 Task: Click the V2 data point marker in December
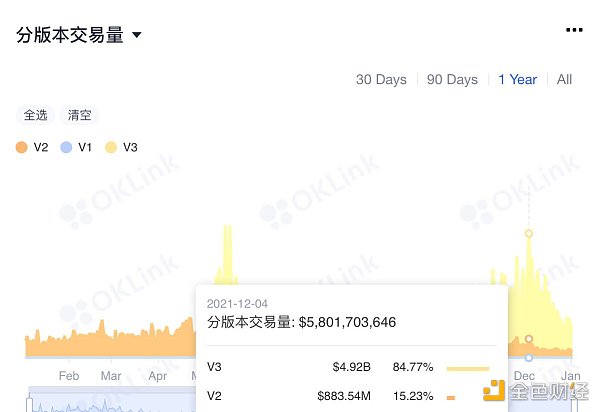[x=528, y=339]
